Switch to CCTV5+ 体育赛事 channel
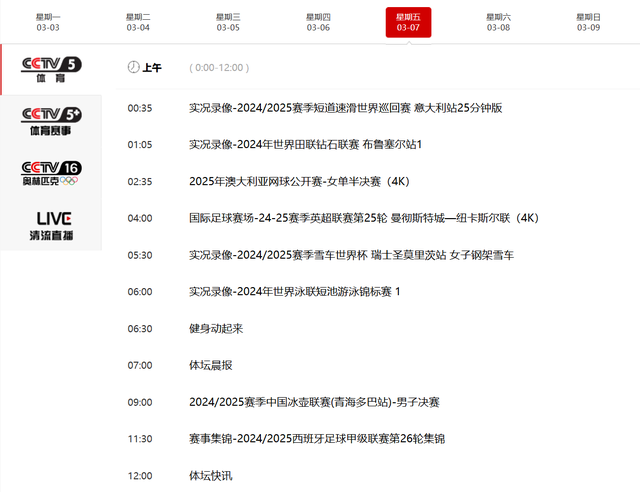 click(x=51, y=121)
